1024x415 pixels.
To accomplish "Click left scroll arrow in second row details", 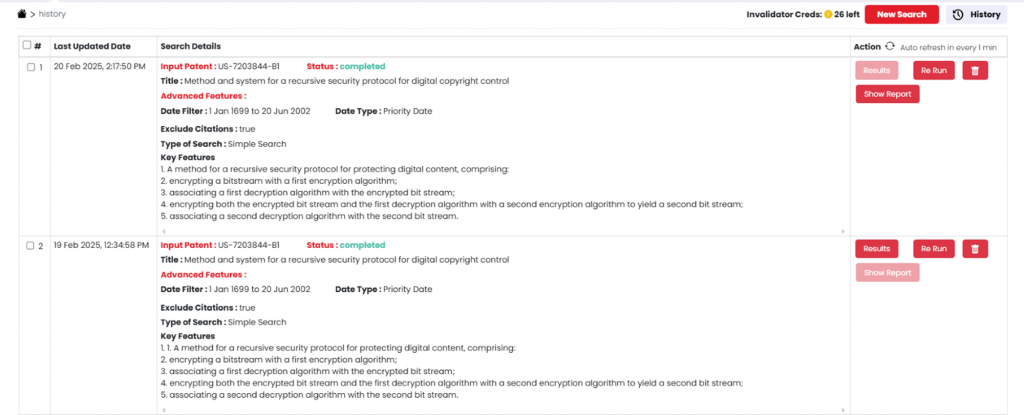I will pos(163,410).
